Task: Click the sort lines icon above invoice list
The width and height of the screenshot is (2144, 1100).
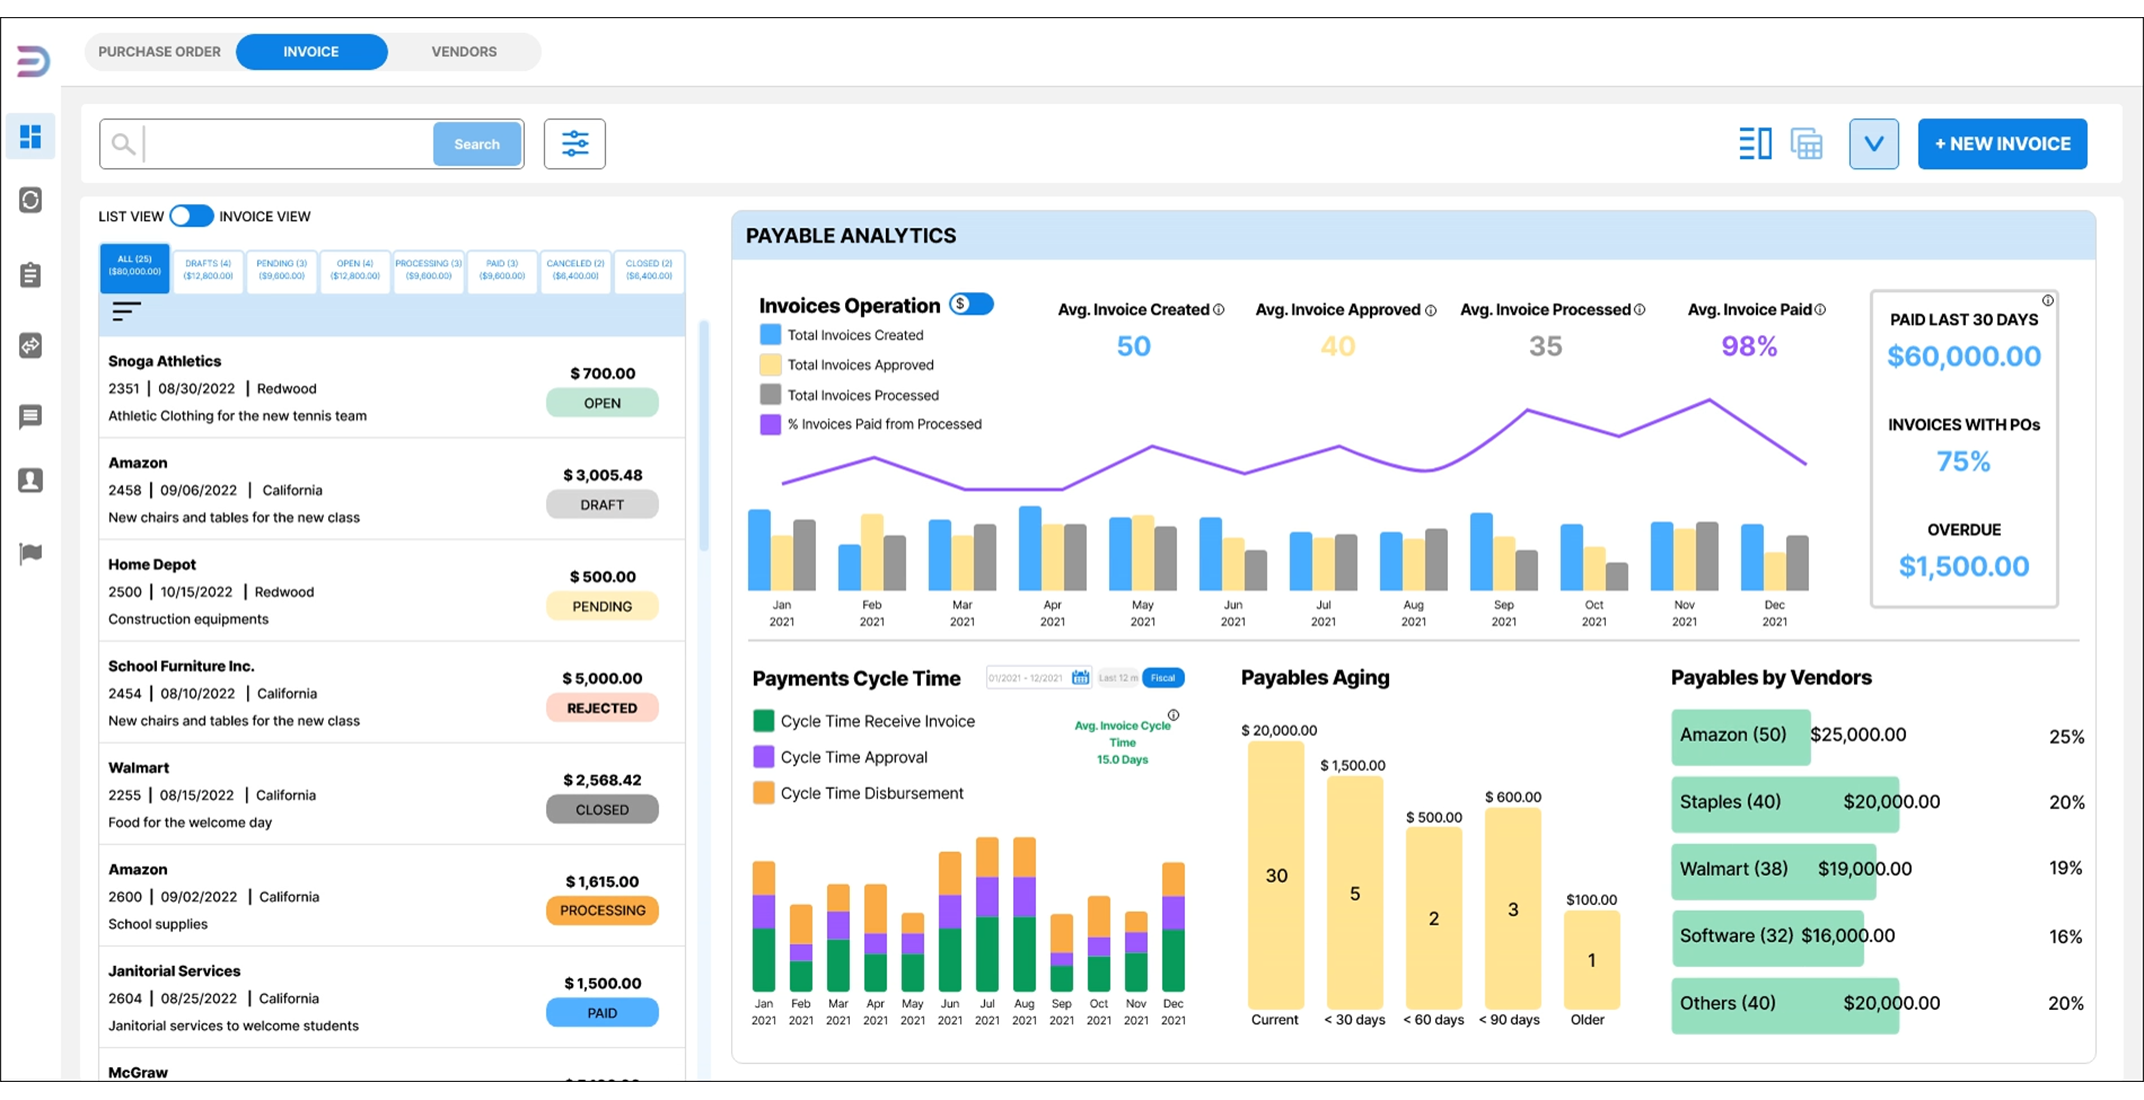Action: point(126,311)
